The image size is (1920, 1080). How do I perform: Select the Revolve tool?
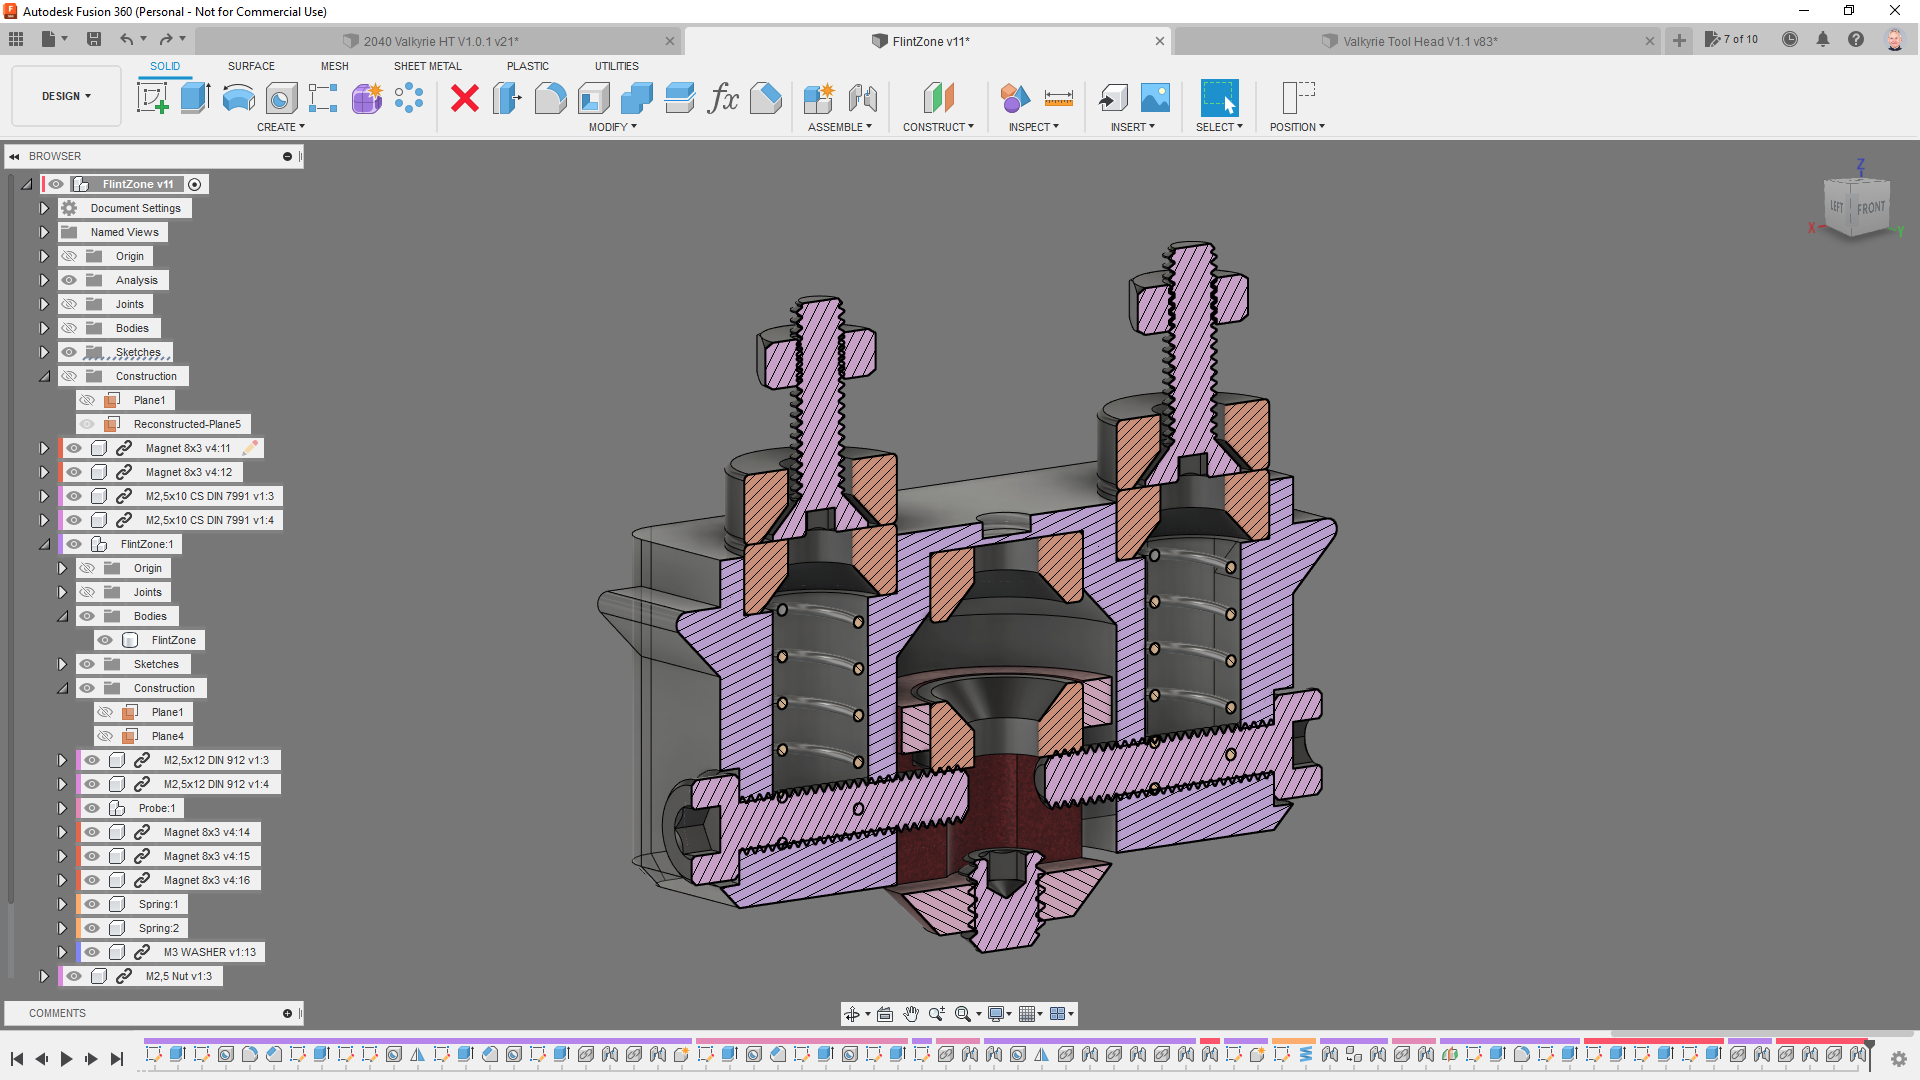pyautogui.click(x=237, y=97)
